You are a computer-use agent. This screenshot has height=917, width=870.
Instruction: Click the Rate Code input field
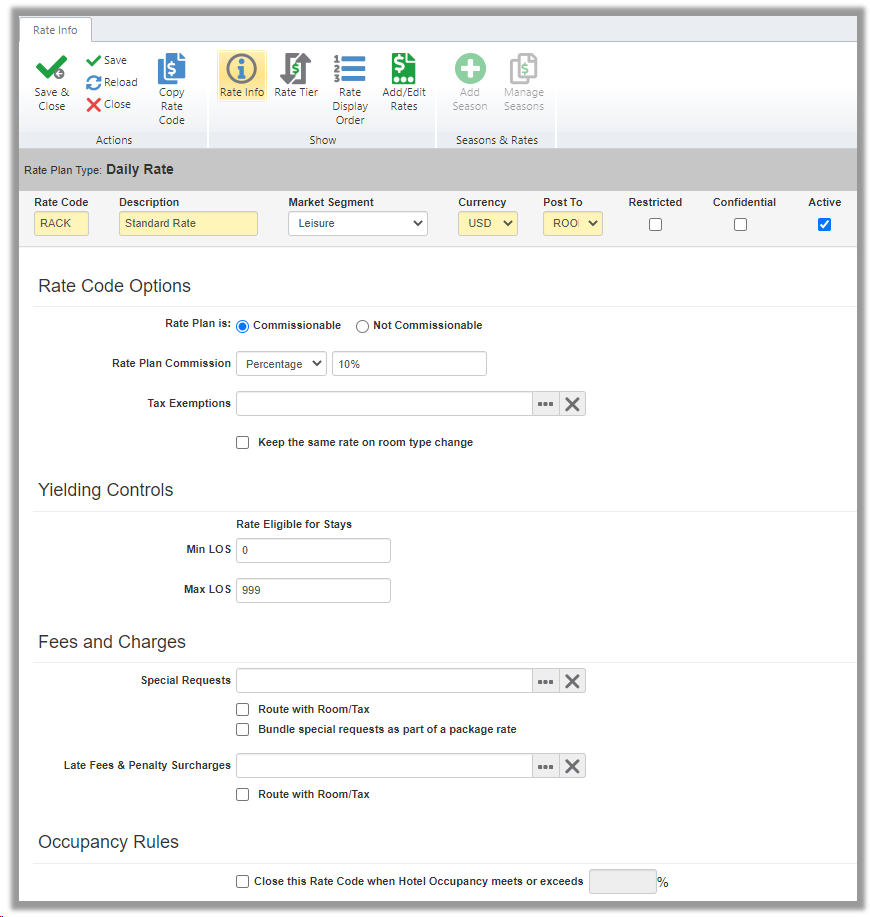click(x=61, y=223)
